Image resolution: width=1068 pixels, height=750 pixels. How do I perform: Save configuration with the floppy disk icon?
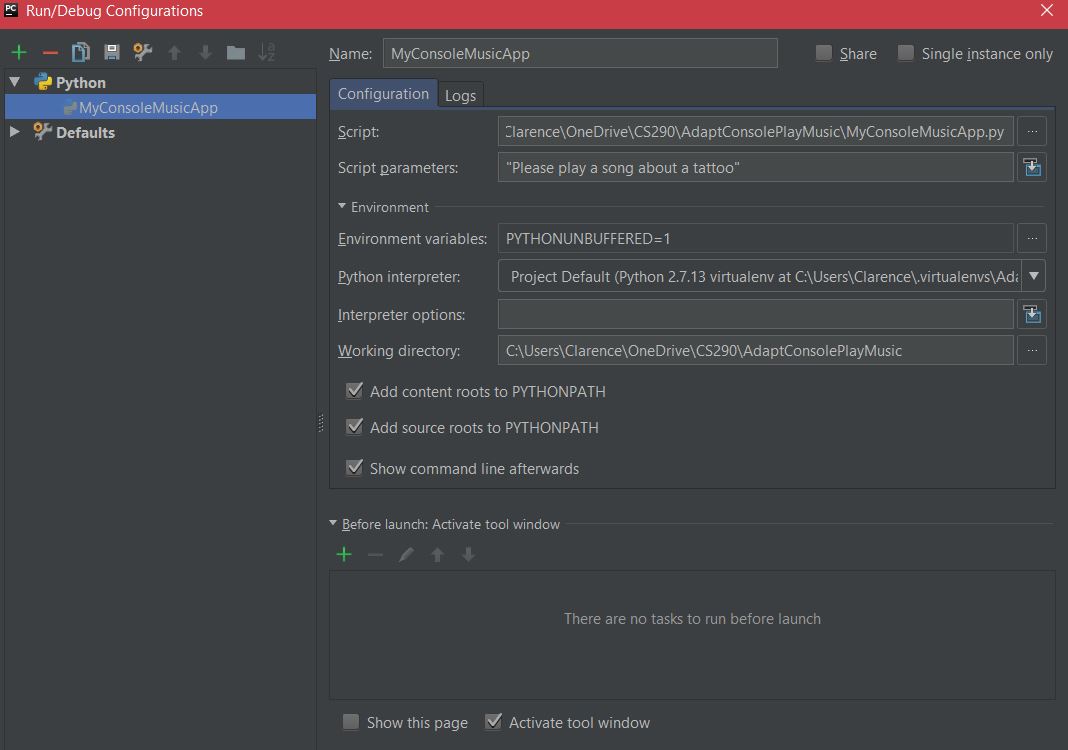click(112, 53)
